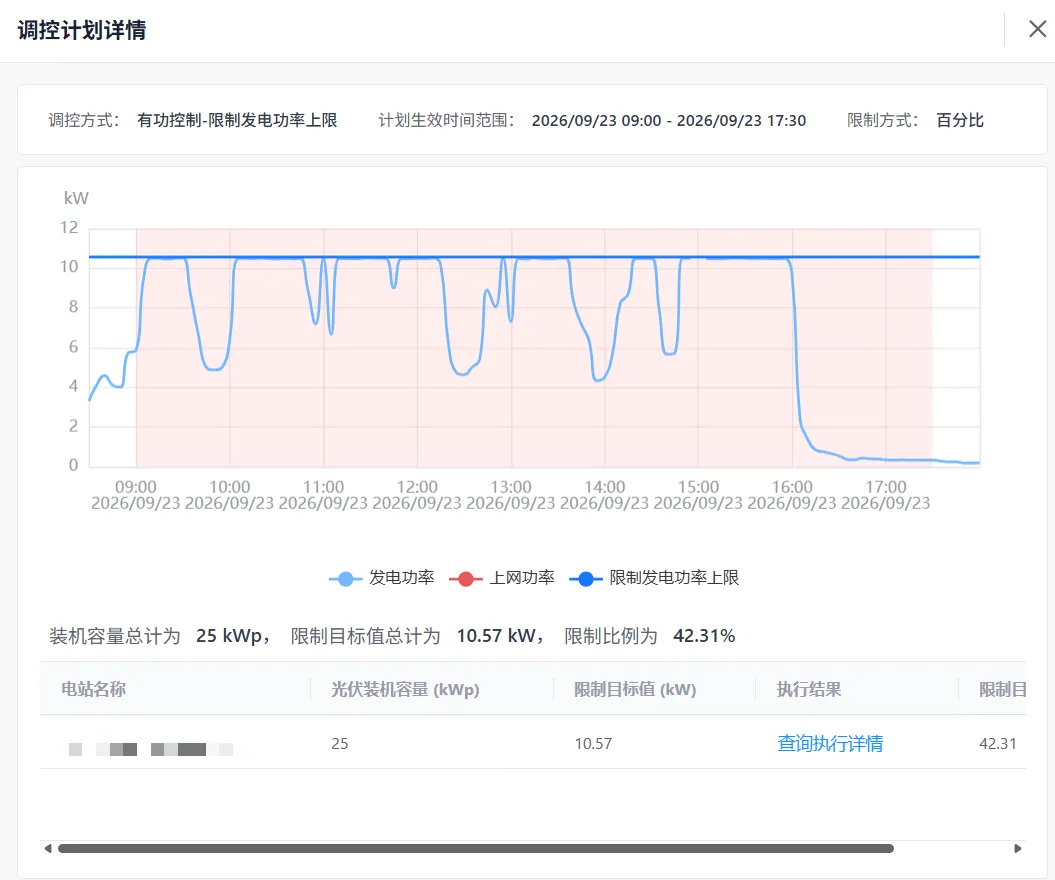Image resolution: width=1055 pixels, height=880 pixels.
Task: Click the right scroll arrow of the table
Action: (x=1017, y=848)
